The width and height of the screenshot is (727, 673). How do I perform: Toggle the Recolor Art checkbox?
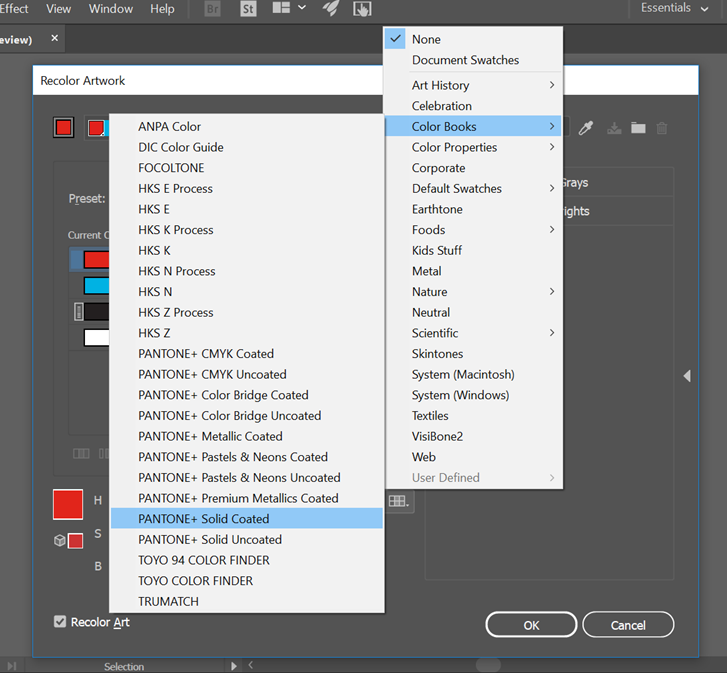pos(61,622)
